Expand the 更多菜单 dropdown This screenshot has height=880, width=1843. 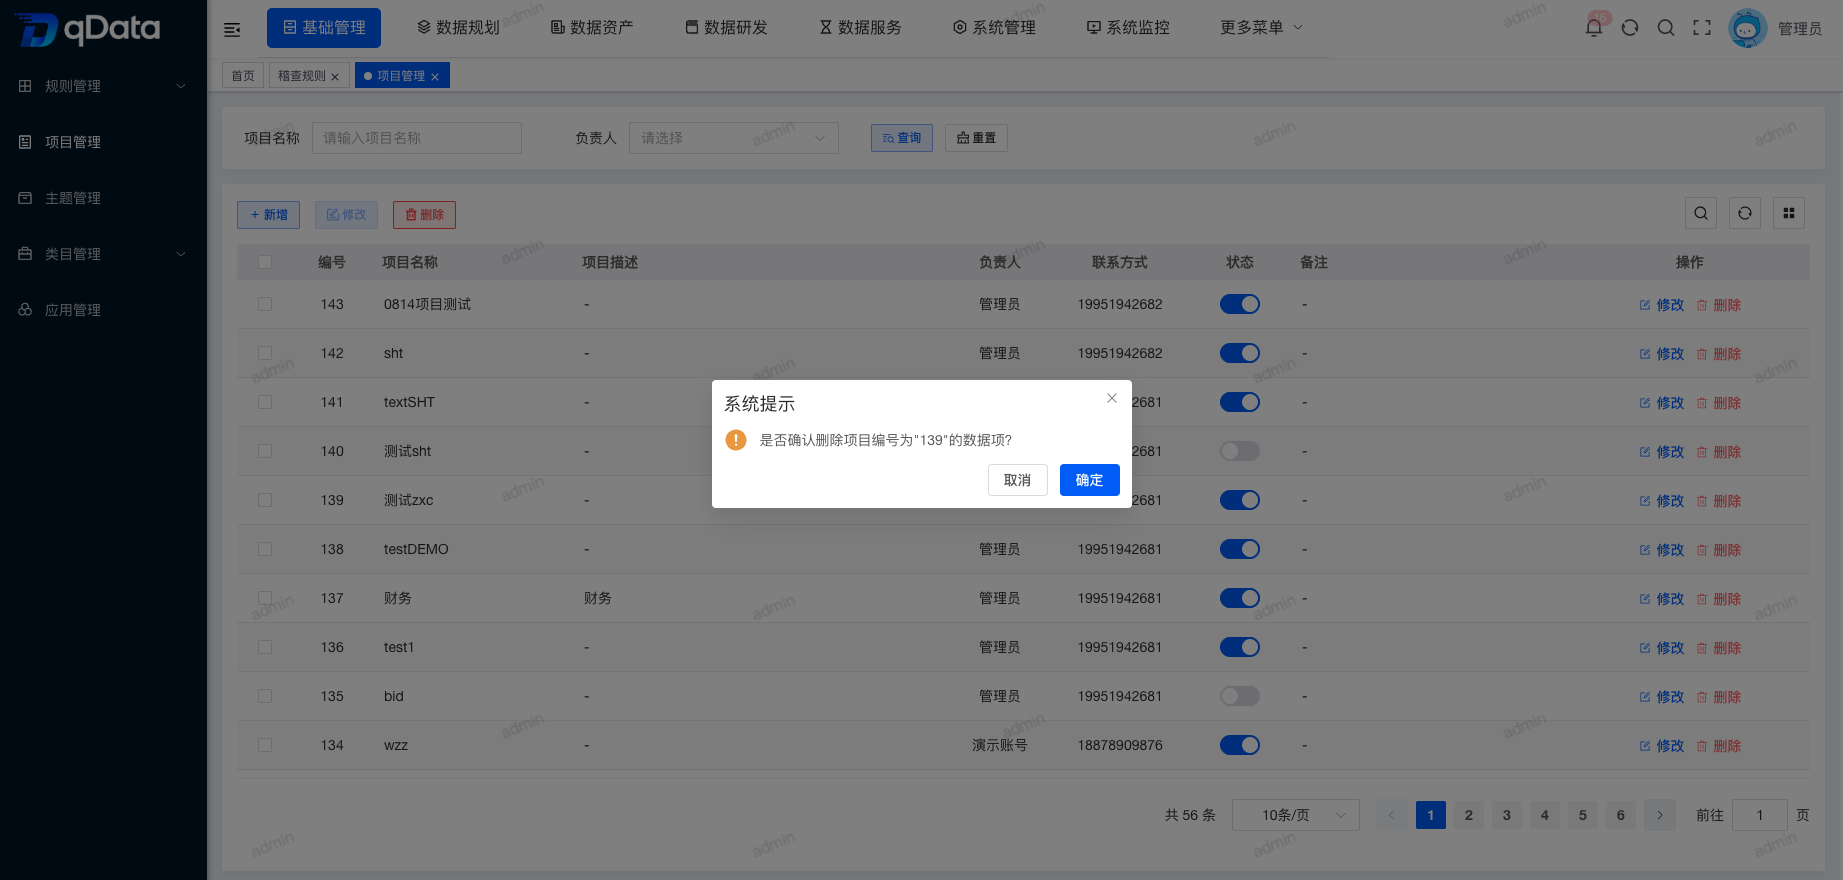[x=1261, y=28]
